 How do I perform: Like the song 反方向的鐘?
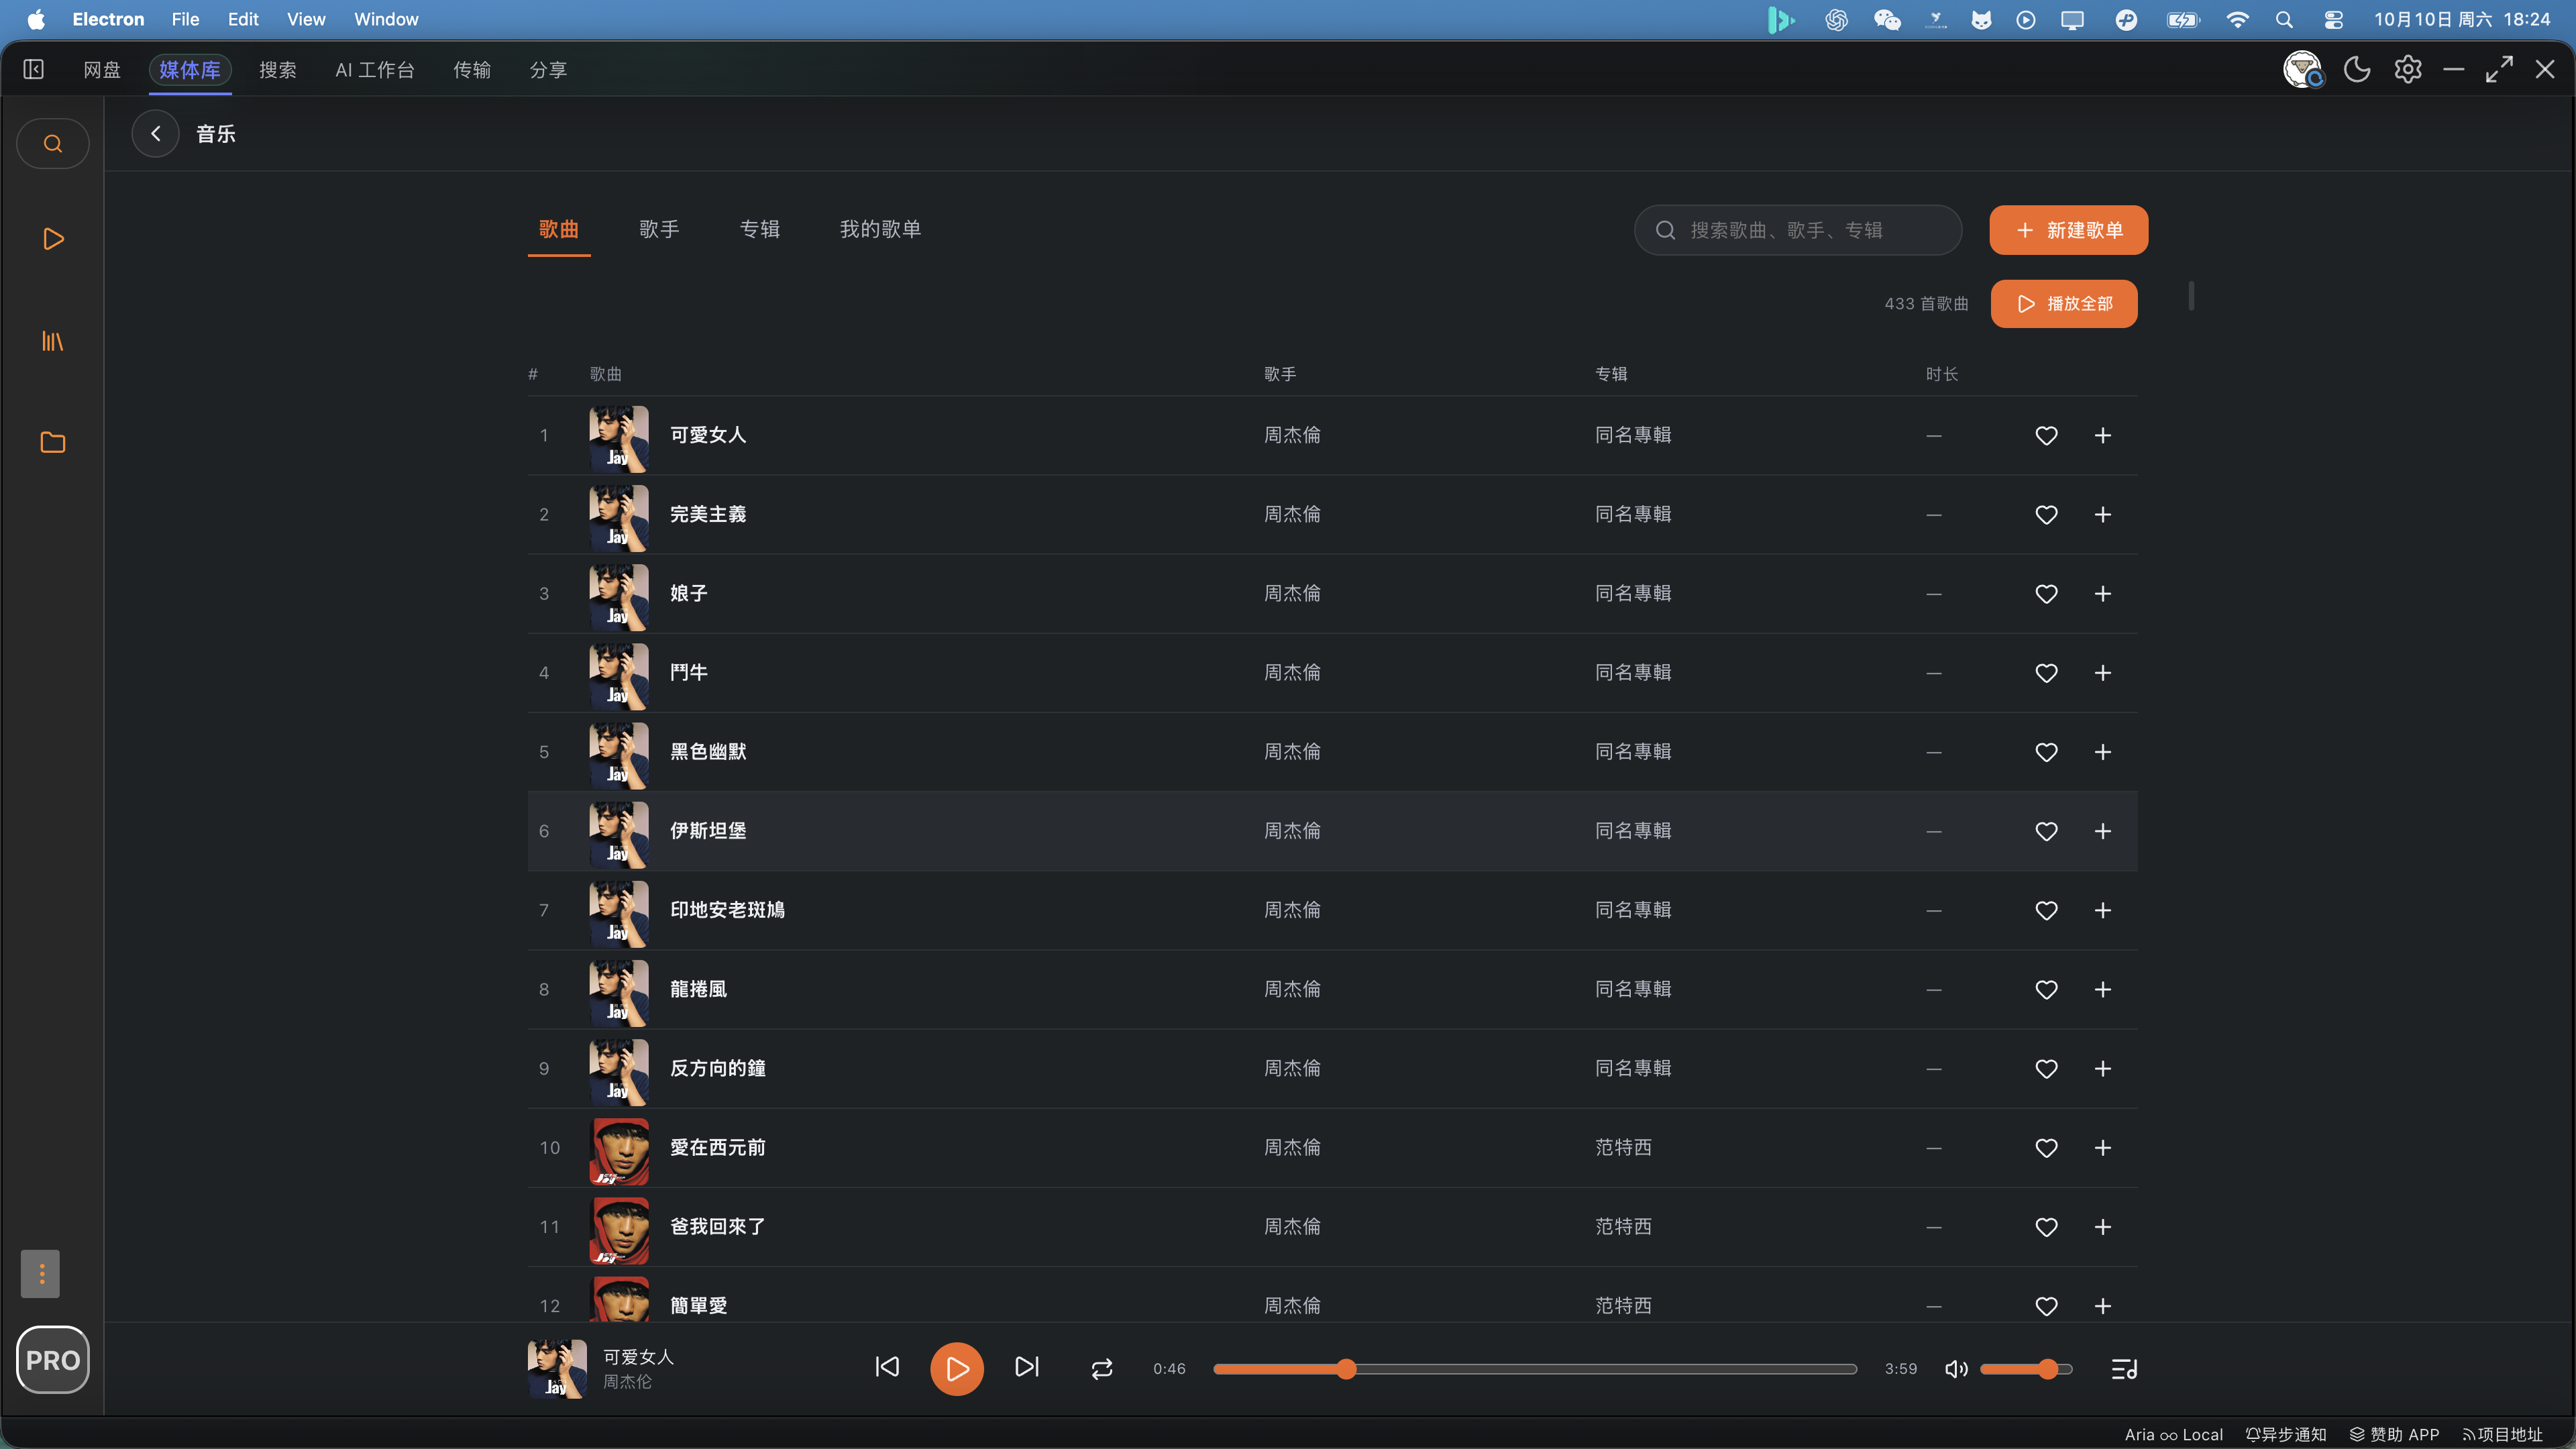pos(2047,1068)
